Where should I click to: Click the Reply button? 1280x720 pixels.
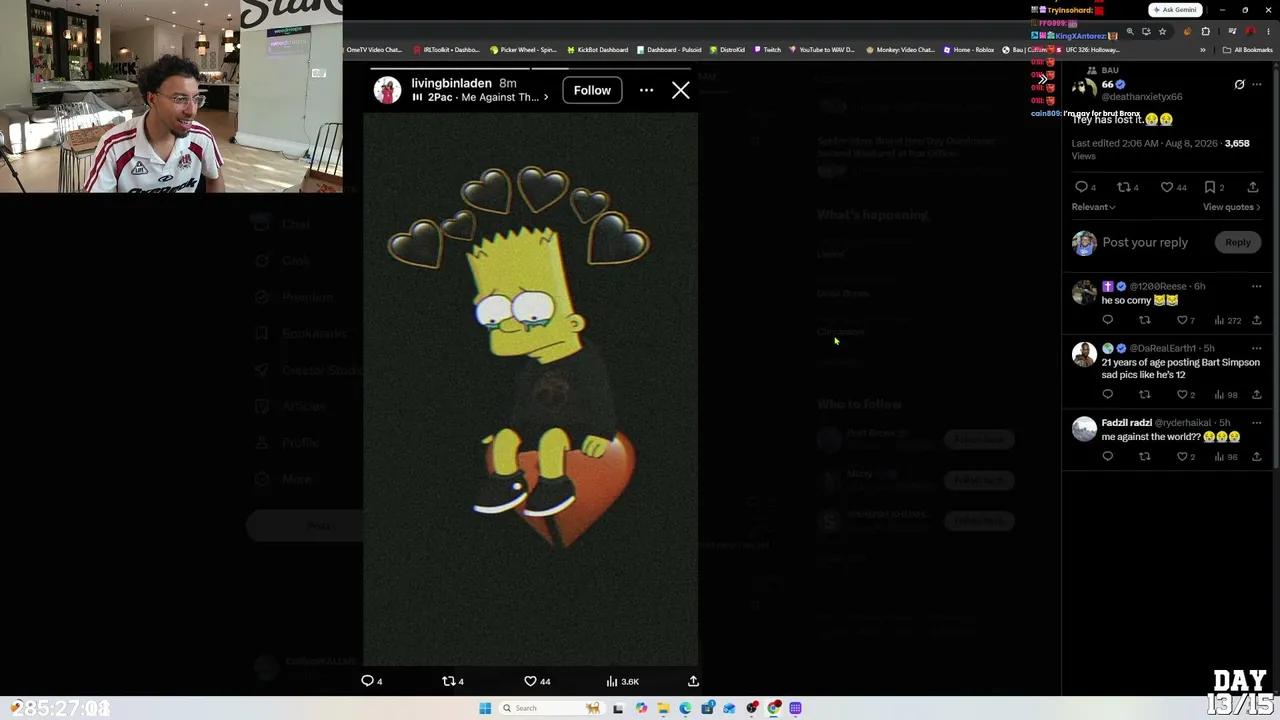pyautogui.click(x=1238, y=242)
